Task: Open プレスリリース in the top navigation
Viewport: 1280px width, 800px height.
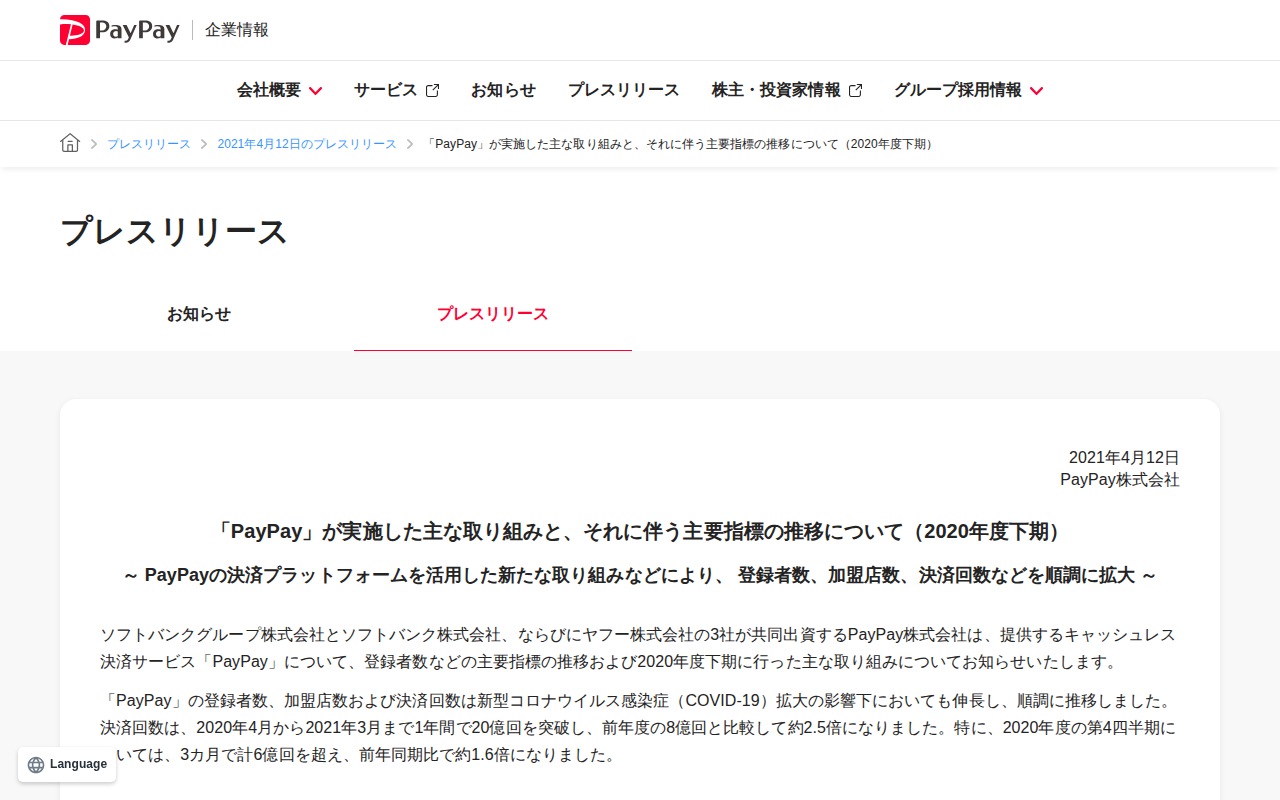Action: tap(623, 90)
